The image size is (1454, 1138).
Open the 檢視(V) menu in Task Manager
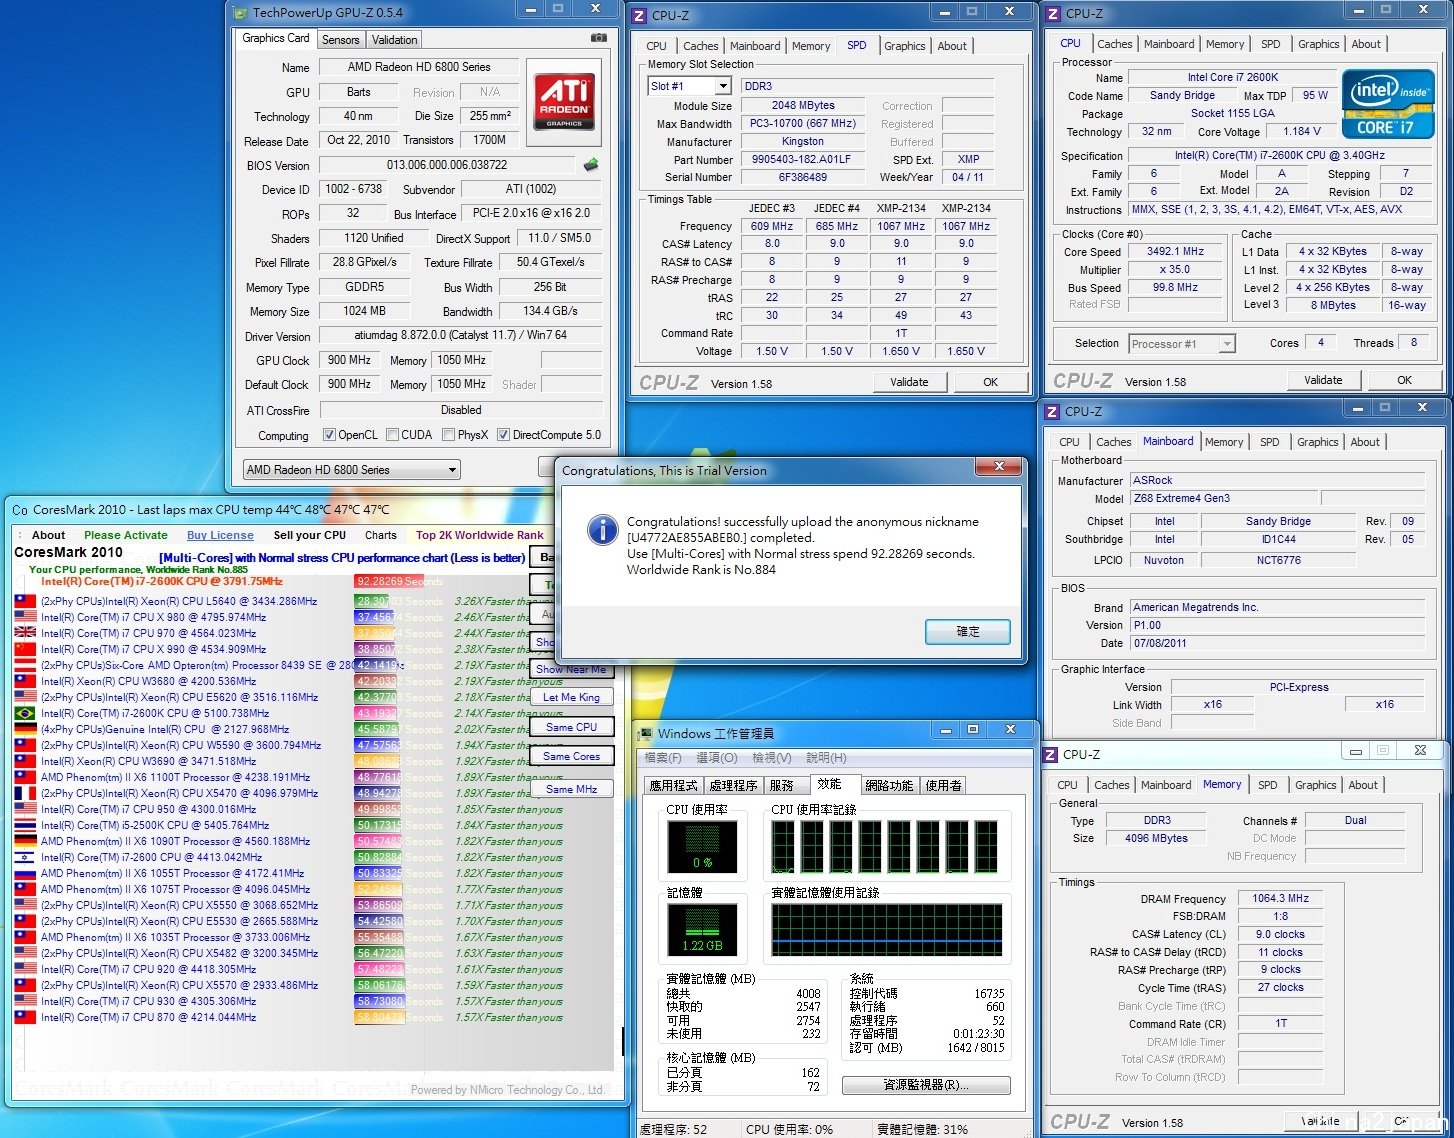pos(771,758)
